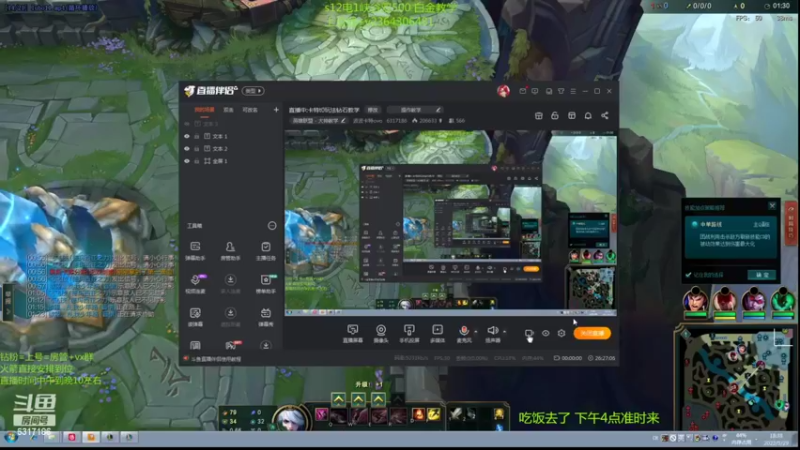Level up the second ability arrow in game HUD

click(358, 399)
